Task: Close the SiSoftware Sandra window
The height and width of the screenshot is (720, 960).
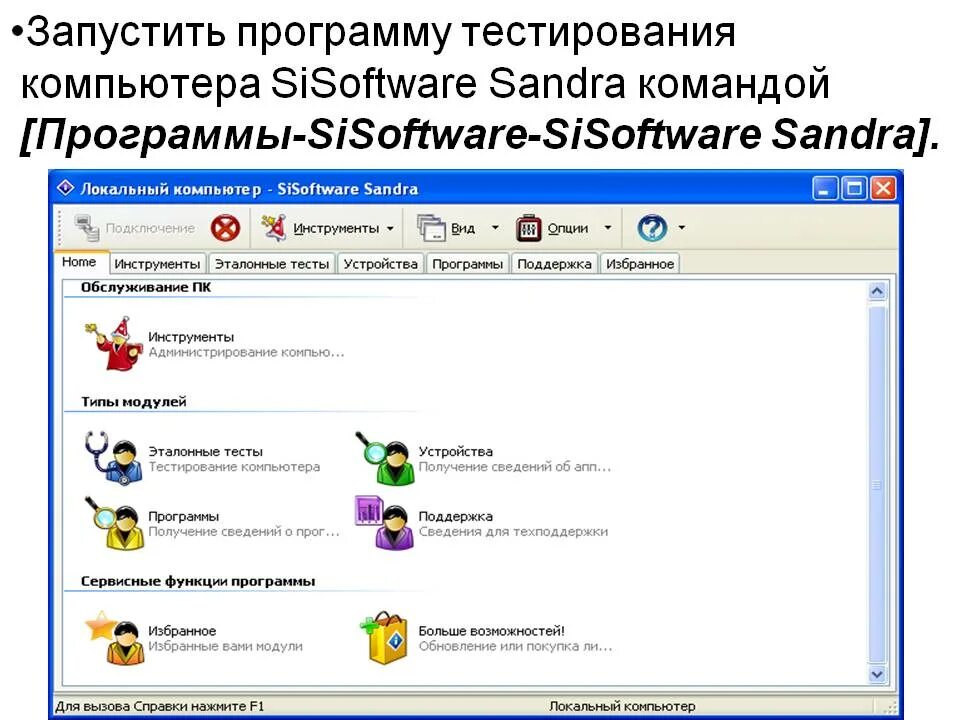Action: click(883, 189)
